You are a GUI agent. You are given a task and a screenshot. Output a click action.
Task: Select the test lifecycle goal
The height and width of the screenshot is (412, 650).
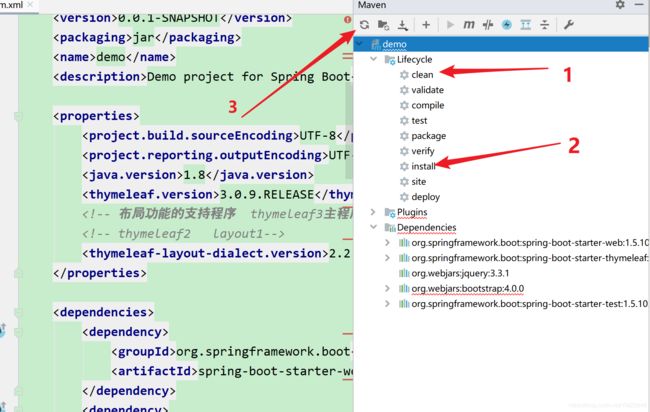[419, 121]
